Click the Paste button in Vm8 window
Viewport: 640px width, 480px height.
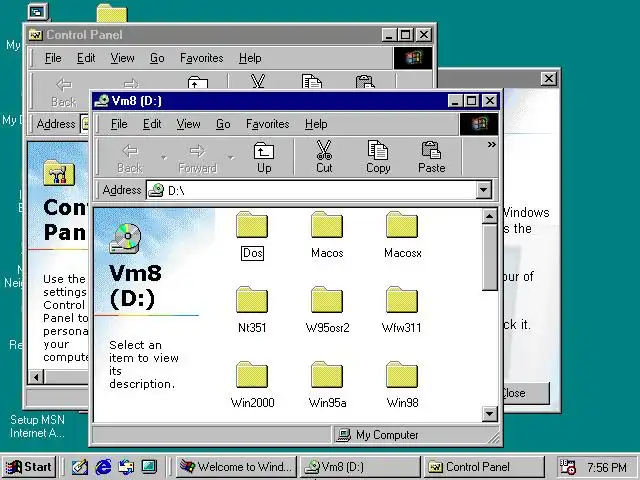pos(431,157)
